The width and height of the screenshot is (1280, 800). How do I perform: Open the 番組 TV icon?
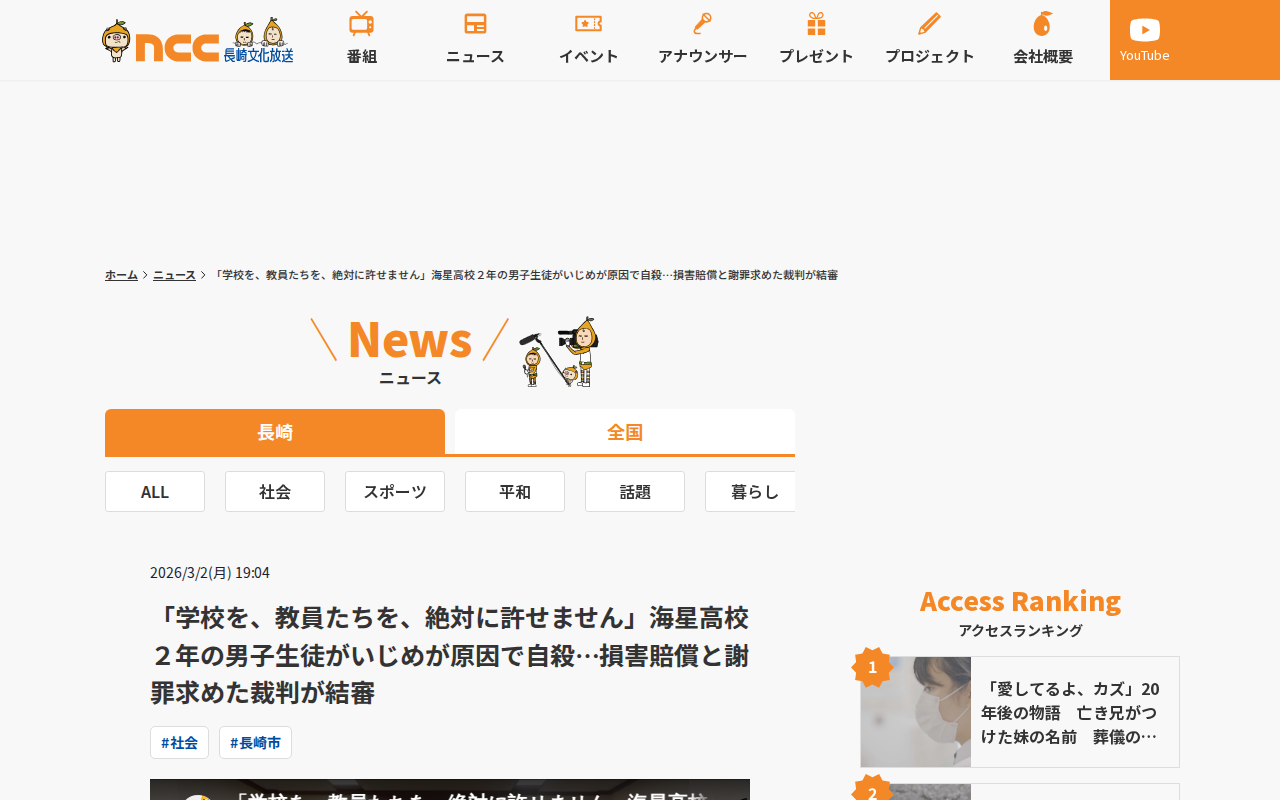pos(362,24)
